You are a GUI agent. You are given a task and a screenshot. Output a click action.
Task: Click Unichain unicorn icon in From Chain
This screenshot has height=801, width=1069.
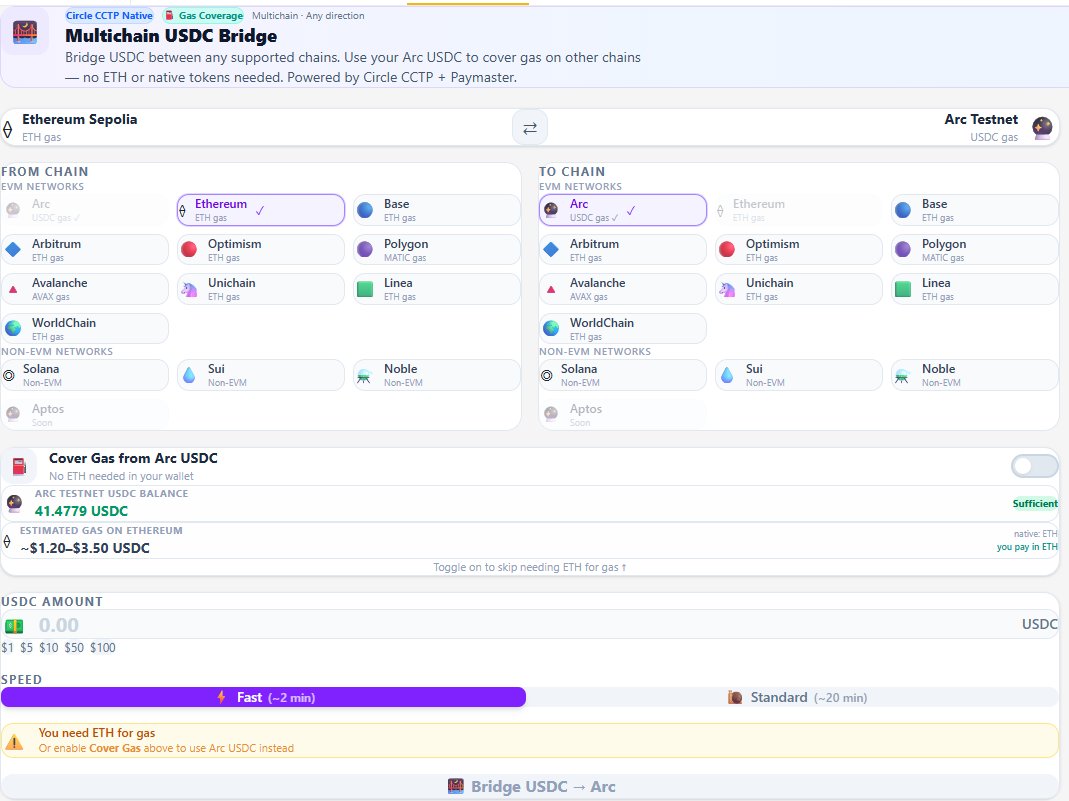coord(189,289)
